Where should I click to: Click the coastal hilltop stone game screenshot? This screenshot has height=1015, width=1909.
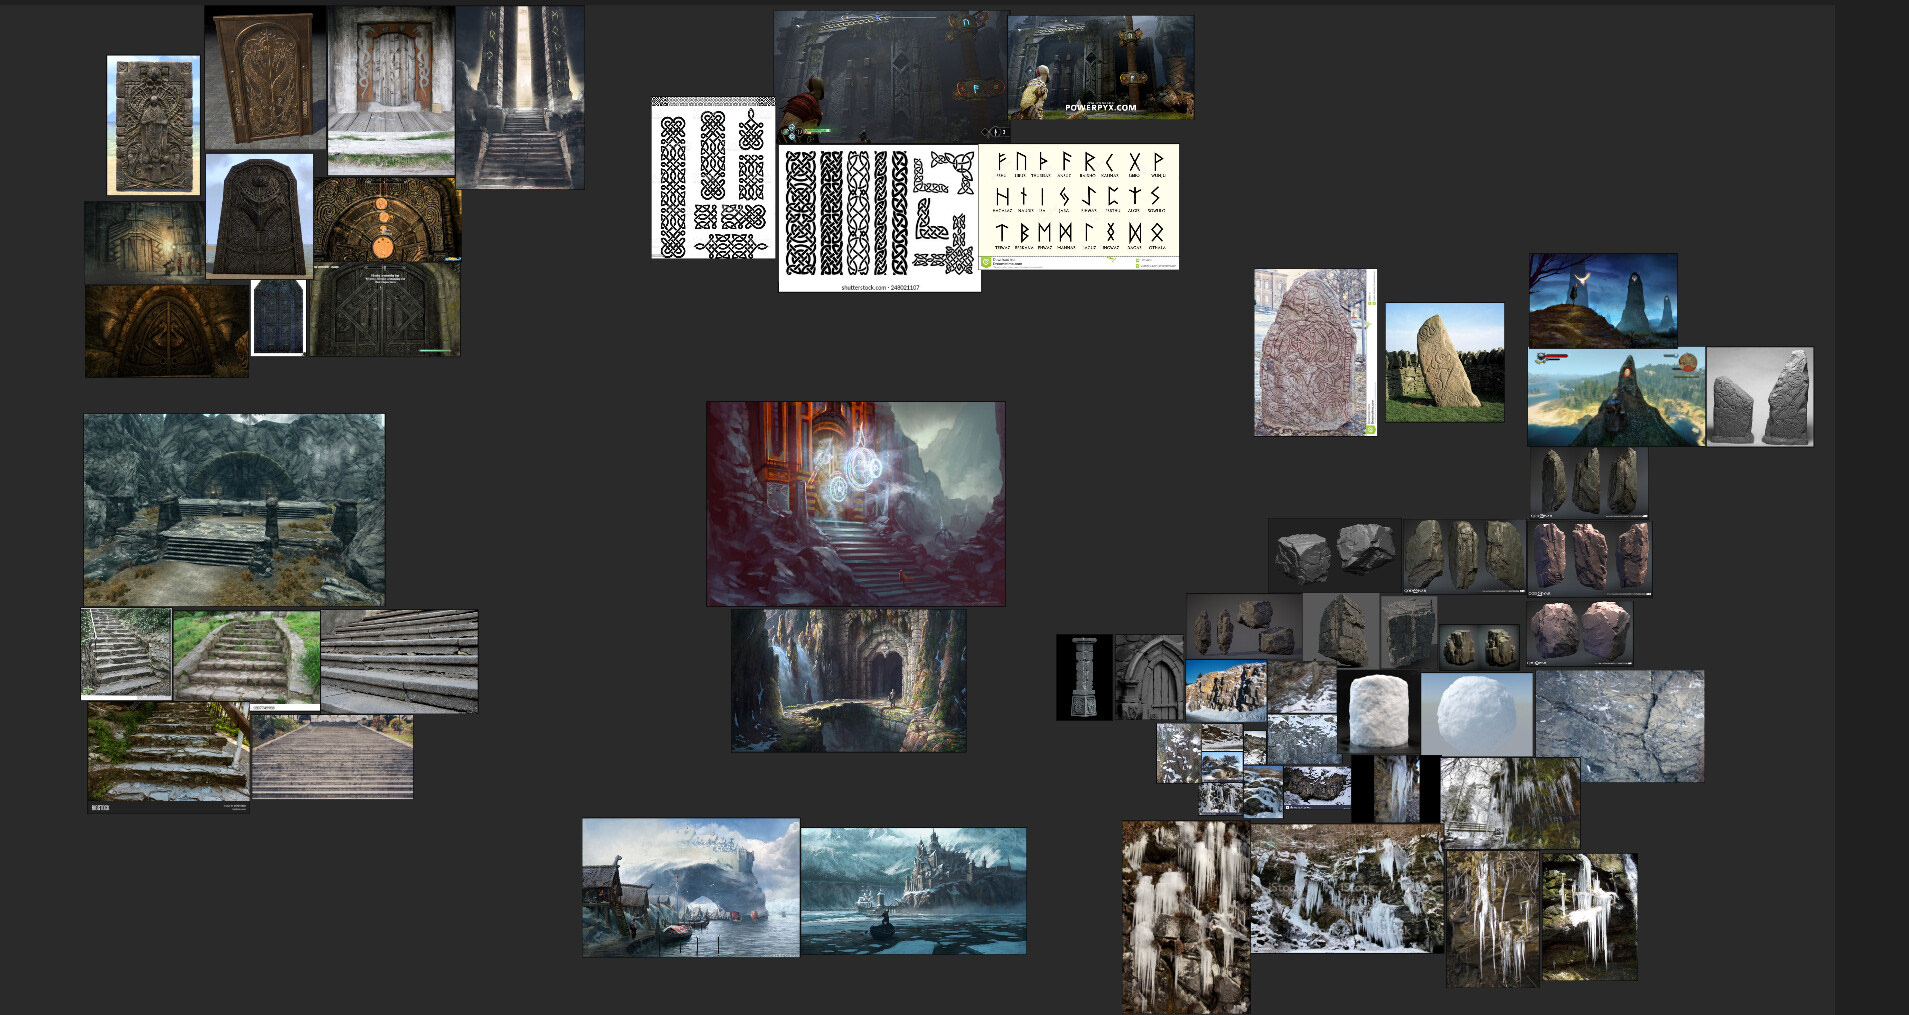(x=1616, y=397)
